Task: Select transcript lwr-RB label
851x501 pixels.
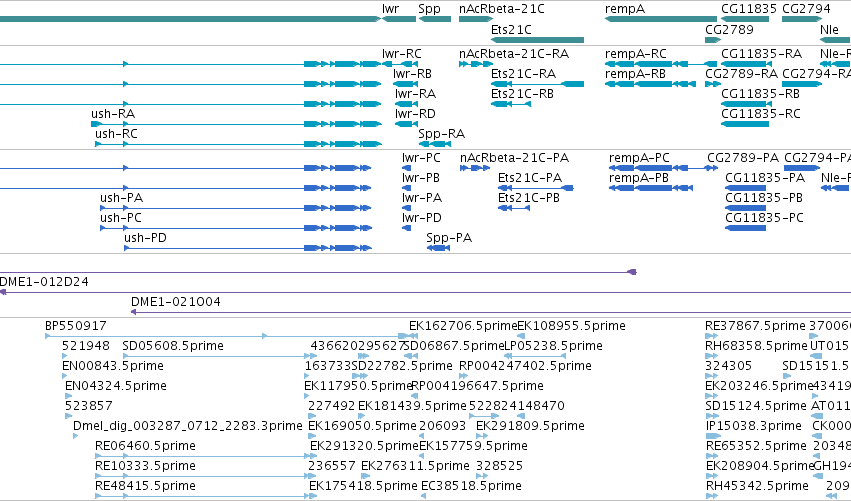Action: [412, 74]
